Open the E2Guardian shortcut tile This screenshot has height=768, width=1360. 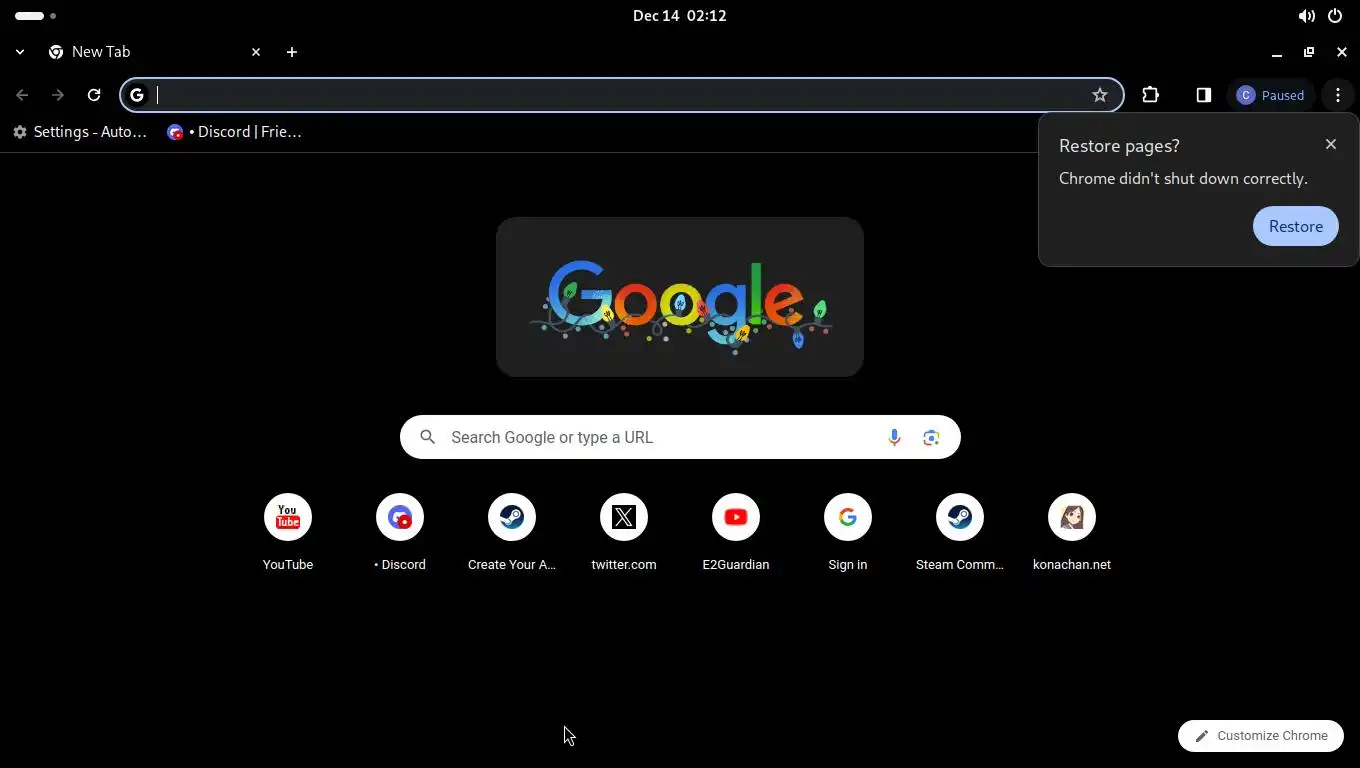[736, 533]
